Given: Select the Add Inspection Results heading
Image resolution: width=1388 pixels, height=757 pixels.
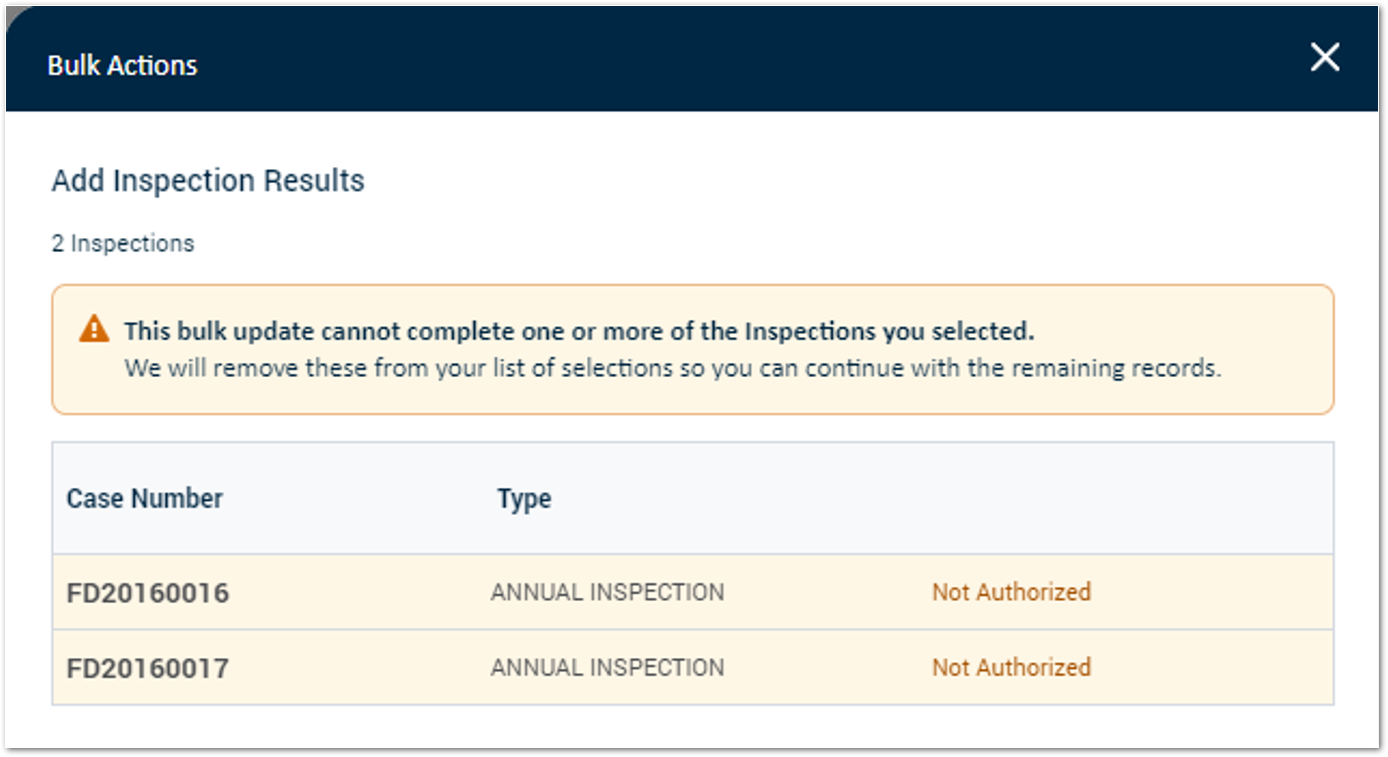Looking at the screenshot, I should point(206,181).
